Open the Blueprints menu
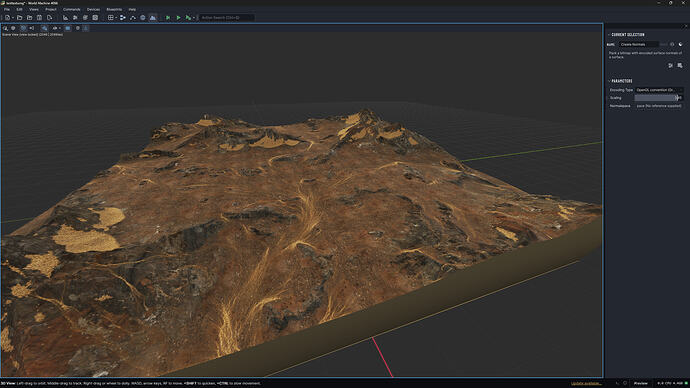 [114, 9]
